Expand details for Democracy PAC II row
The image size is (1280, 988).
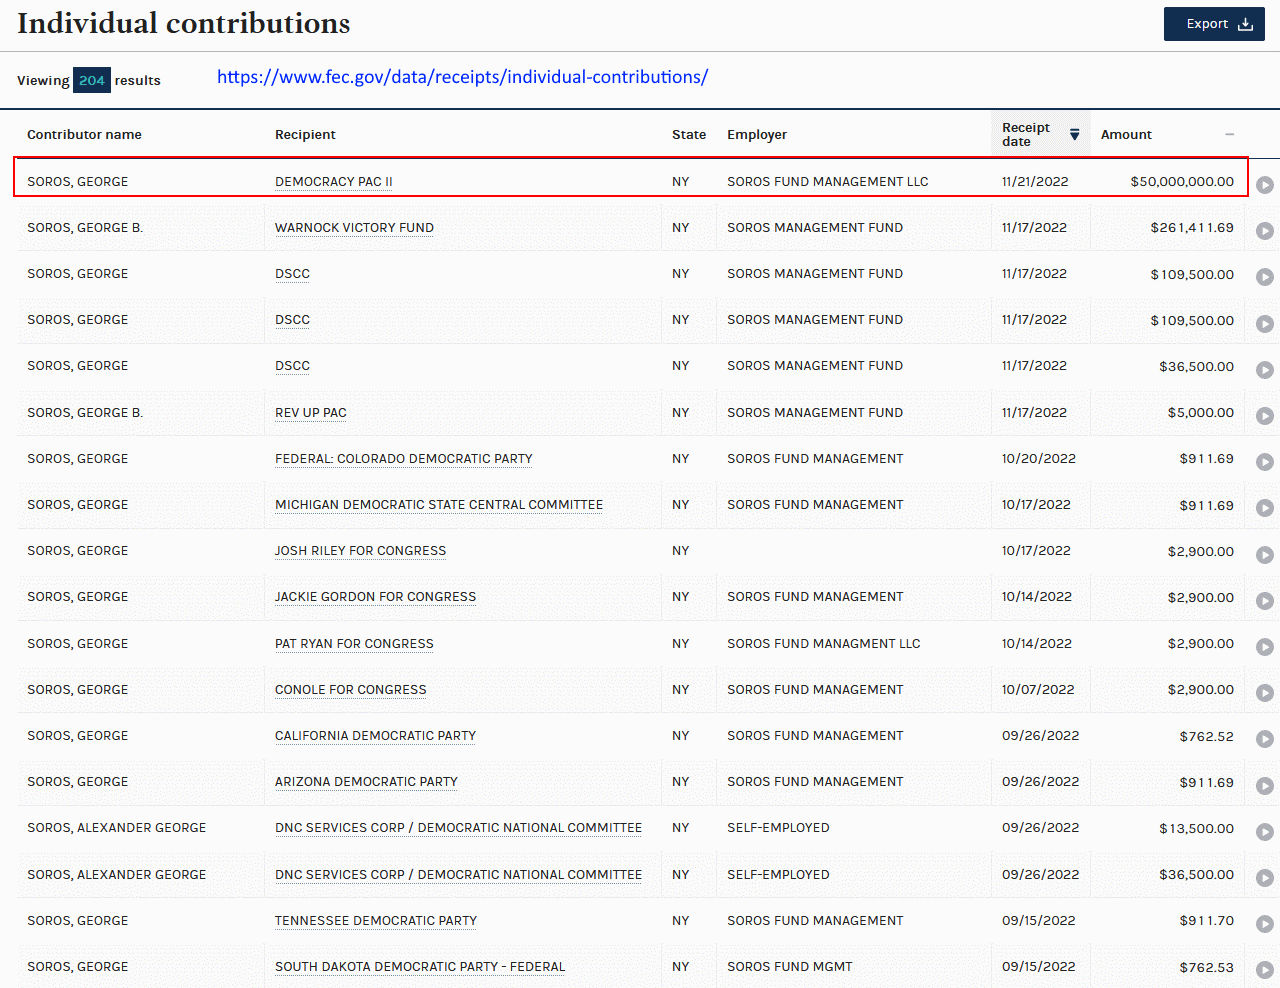click(x=1265, y=185)
